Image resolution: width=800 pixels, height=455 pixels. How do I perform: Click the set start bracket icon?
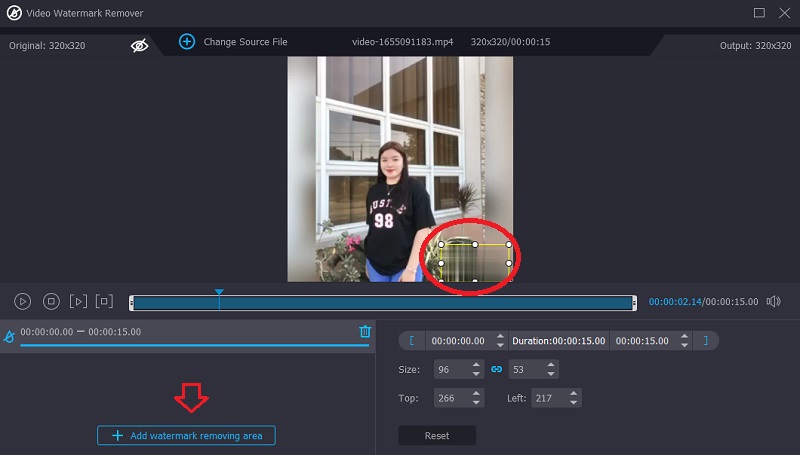pos(411,341)
